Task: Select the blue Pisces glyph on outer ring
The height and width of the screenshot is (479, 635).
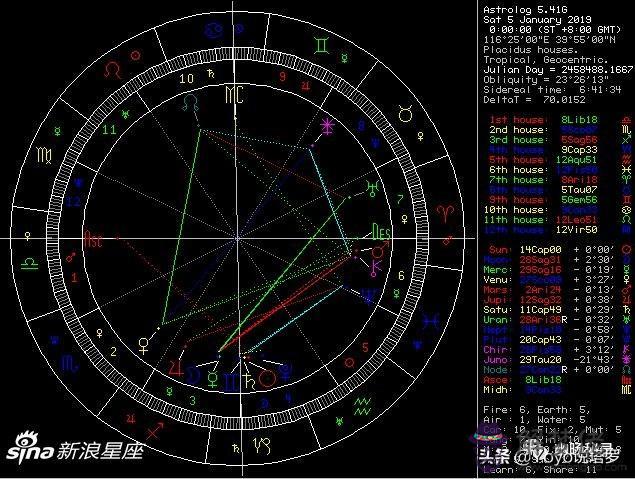Action: (x=431, y=321)
